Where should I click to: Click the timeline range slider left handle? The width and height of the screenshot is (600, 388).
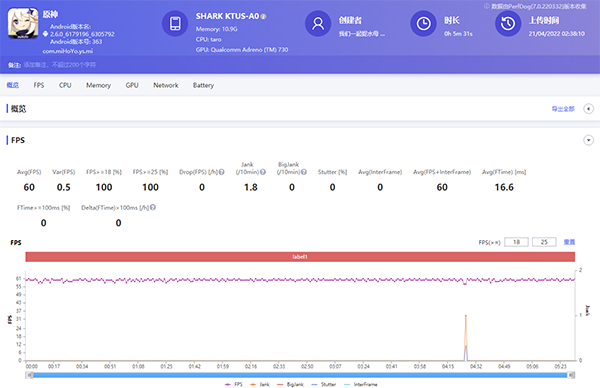[29, 375]
